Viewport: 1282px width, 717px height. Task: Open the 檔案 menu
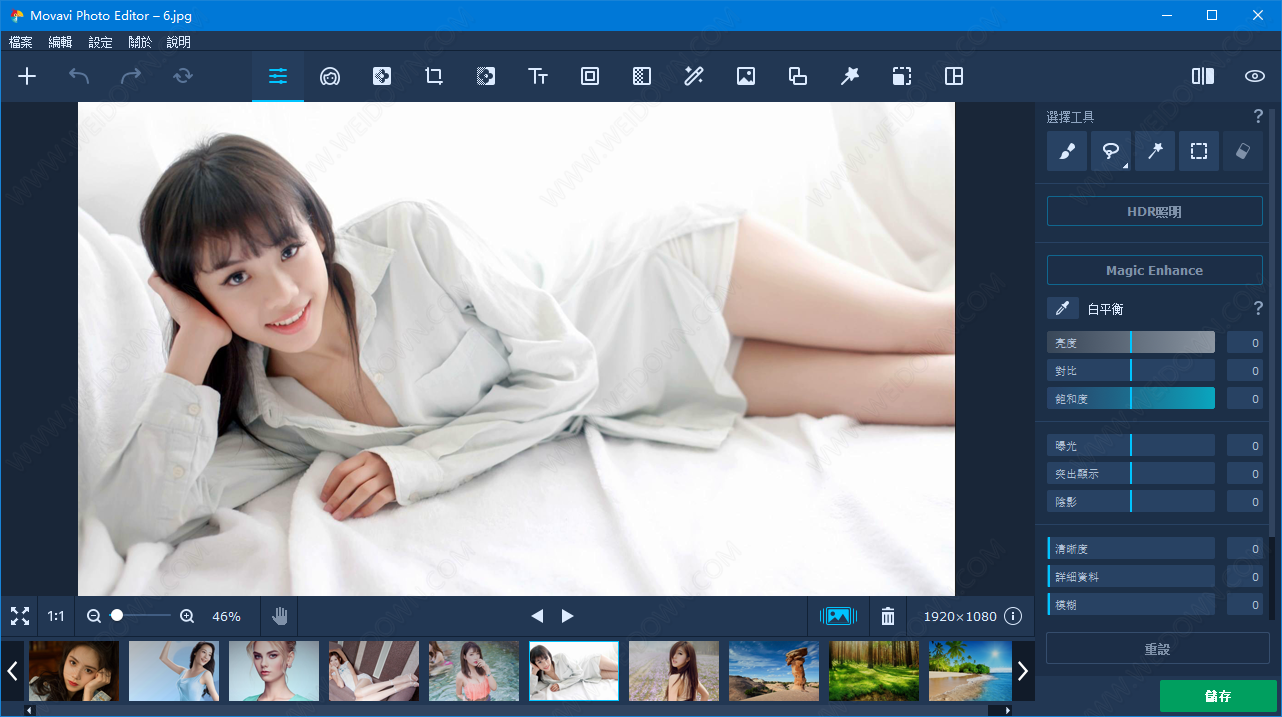tap(20, 42)
